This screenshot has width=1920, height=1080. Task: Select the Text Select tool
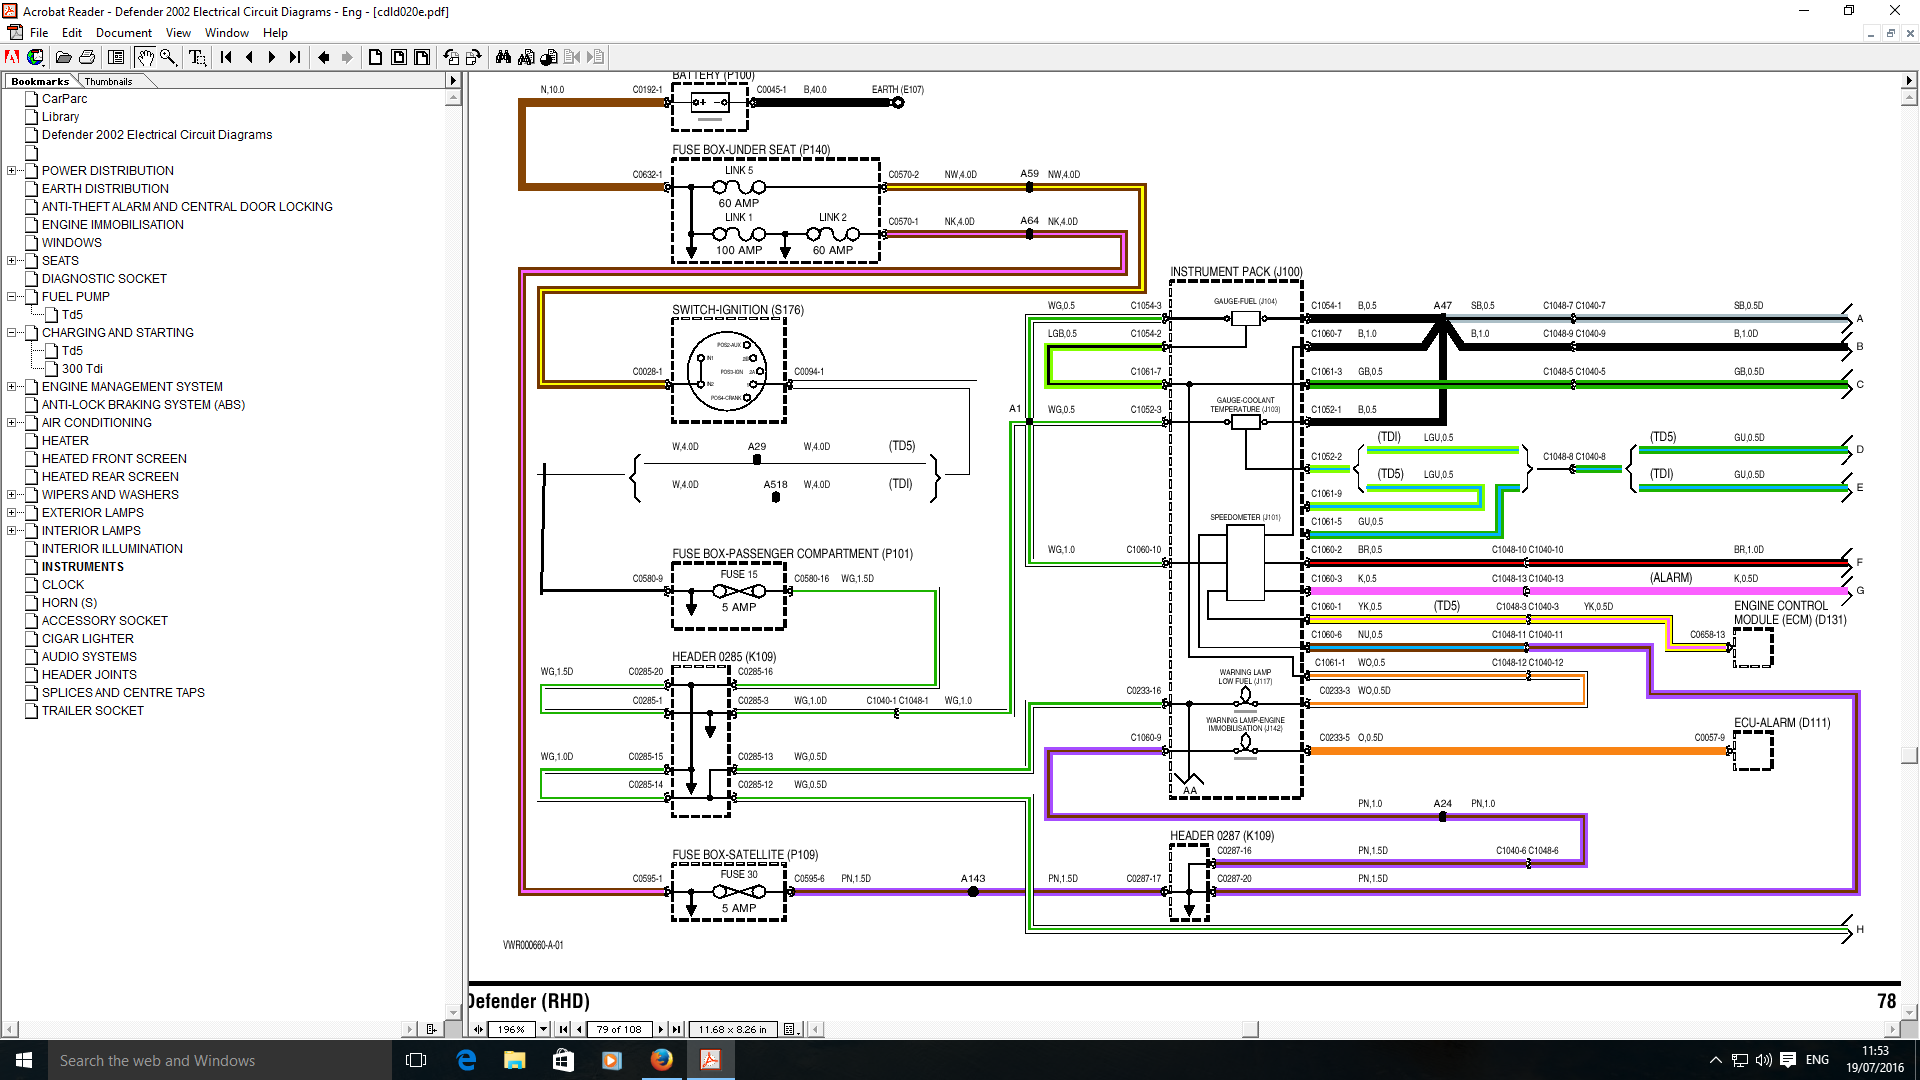pyautogui.click(x=197, y=57)
